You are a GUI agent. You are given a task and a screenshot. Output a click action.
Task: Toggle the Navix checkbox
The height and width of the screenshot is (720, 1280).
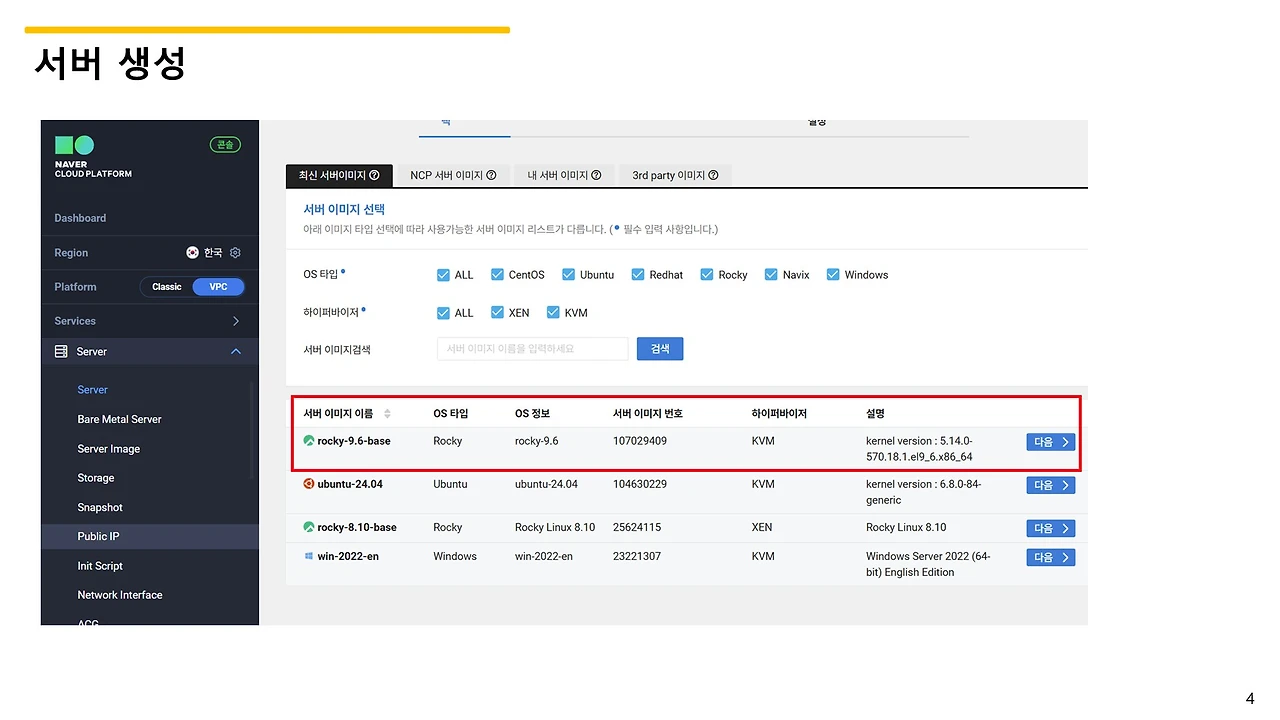[x=771, y=275]
